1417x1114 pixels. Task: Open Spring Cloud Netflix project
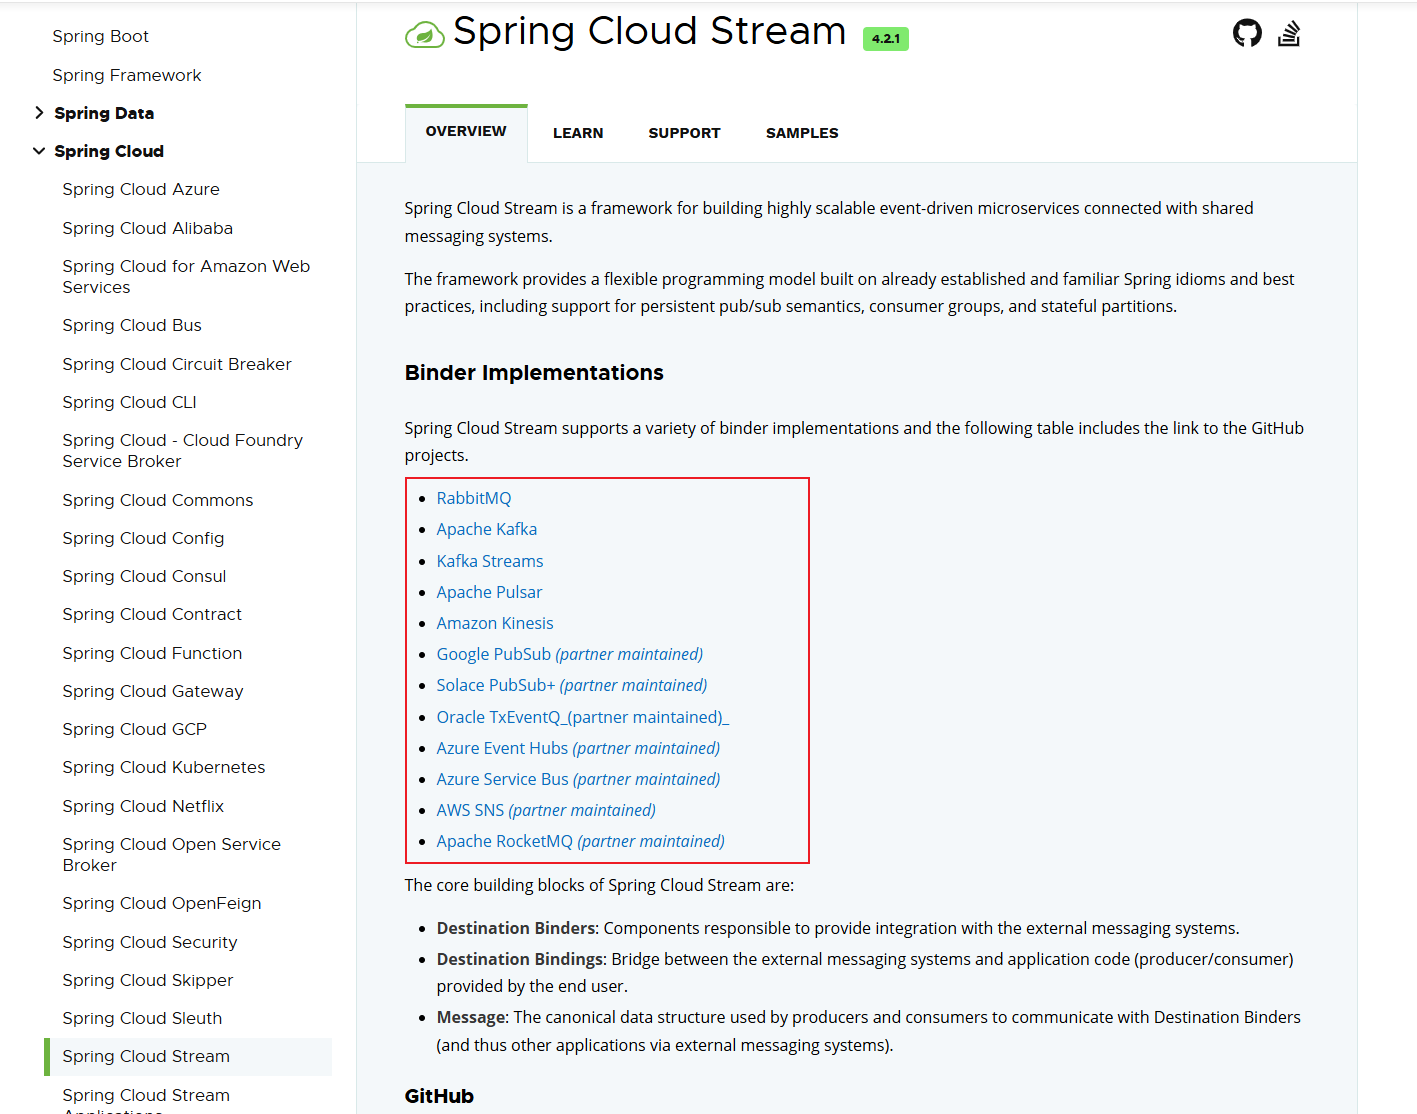pyautogui.click(x=143, y=806)
